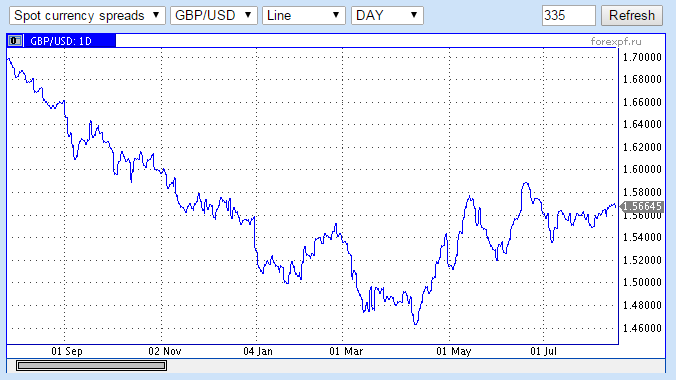
Task: Click the 1.68000 price axis label
Action: [642, 79]
